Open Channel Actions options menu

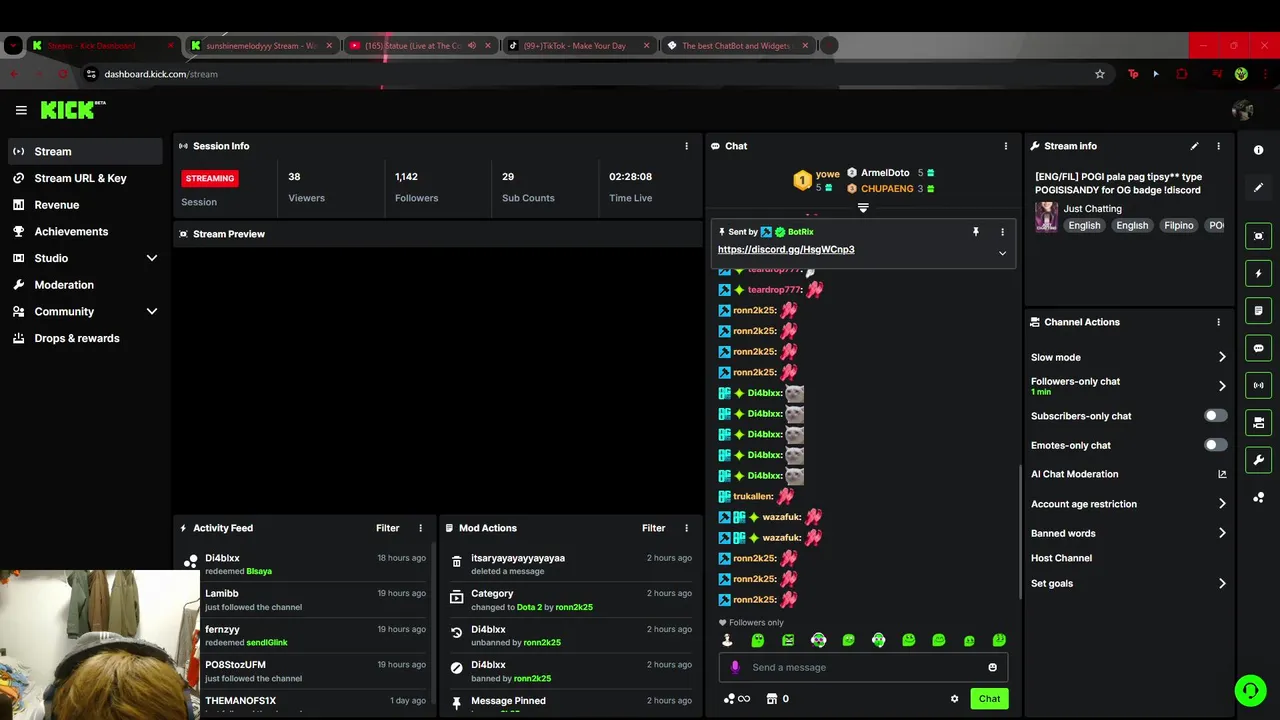click(1218, 322)
